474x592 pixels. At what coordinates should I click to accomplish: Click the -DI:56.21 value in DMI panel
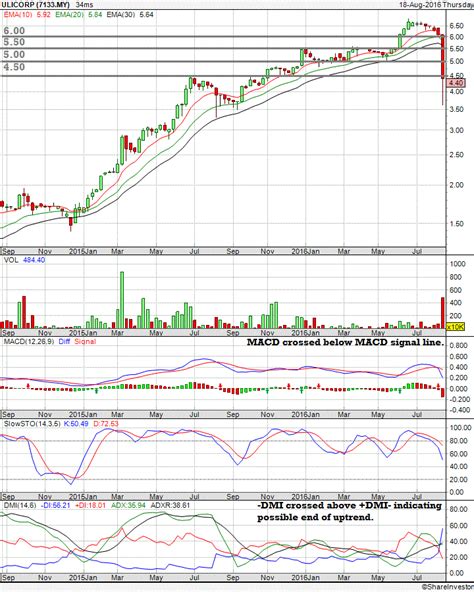[x=55, y=505]
